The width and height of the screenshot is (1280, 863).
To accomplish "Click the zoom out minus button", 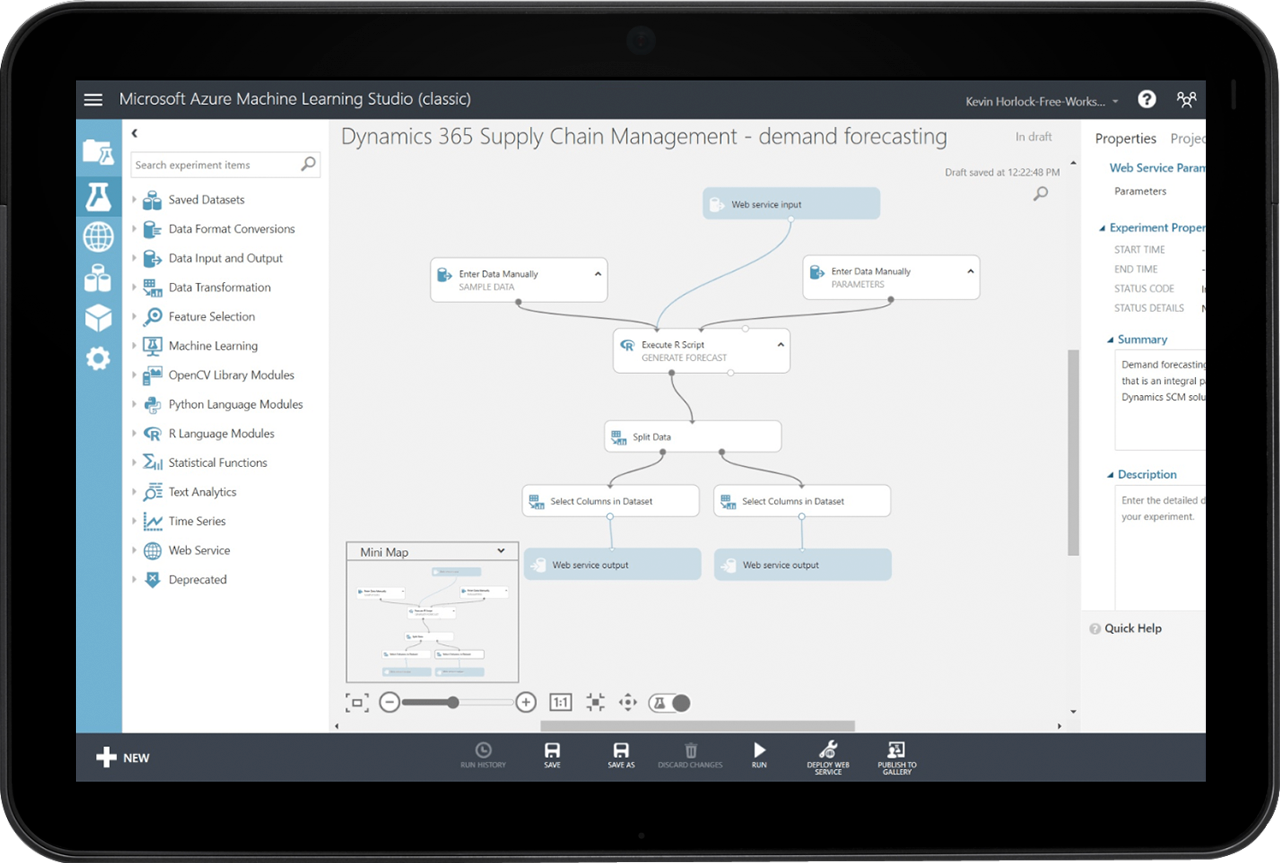I will pyautogui.click(x=390, y=703).
